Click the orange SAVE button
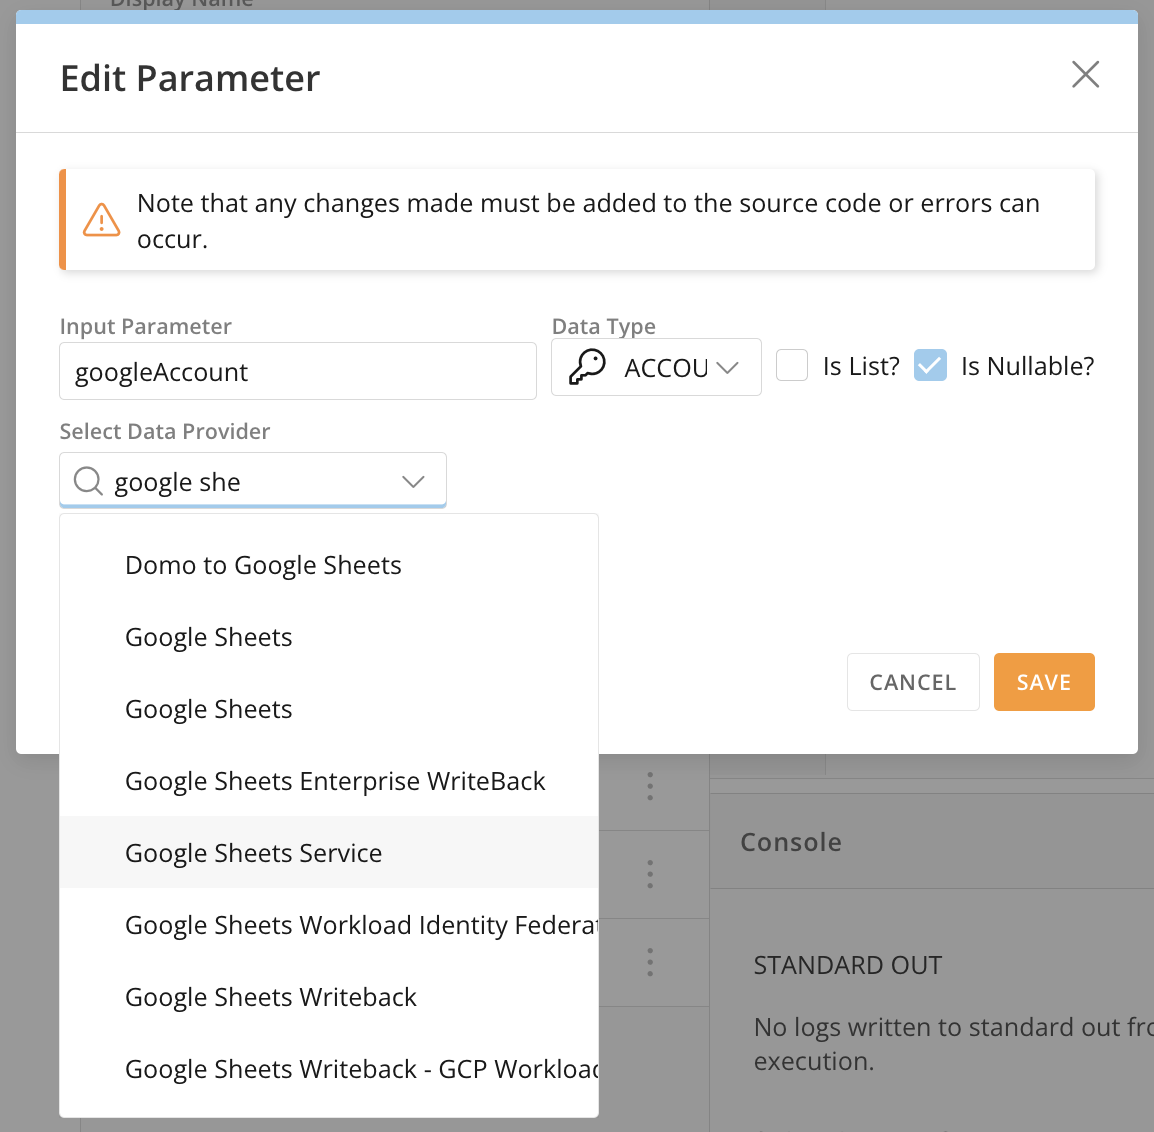 click(1044, 682)
